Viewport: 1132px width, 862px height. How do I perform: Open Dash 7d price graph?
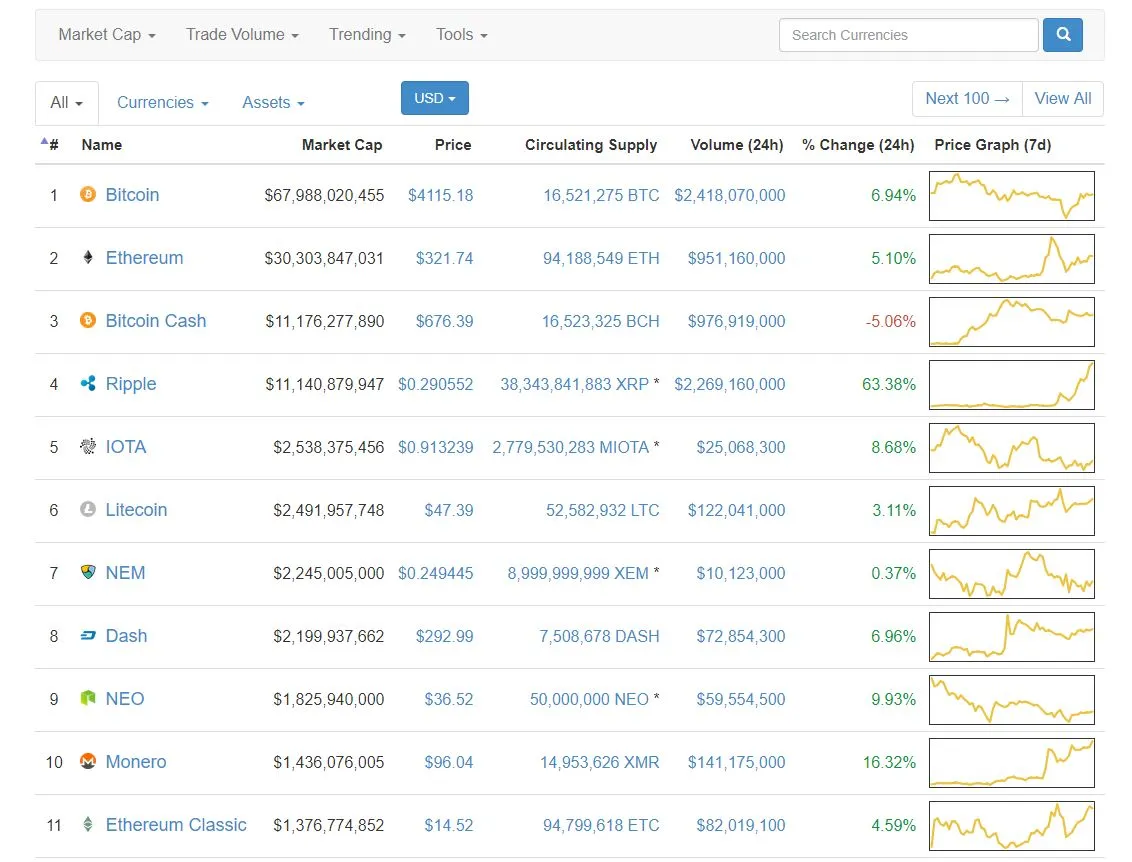(1011, 637)
